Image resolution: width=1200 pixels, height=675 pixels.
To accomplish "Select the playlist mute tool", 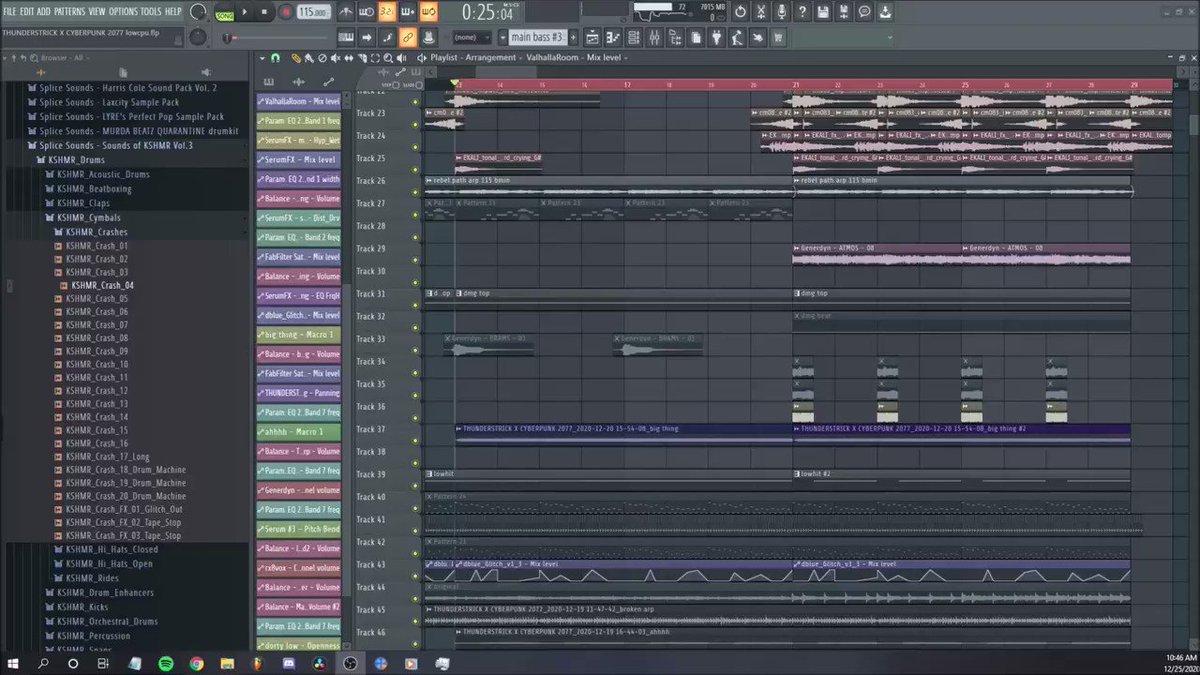I will (x=337, y=58).
